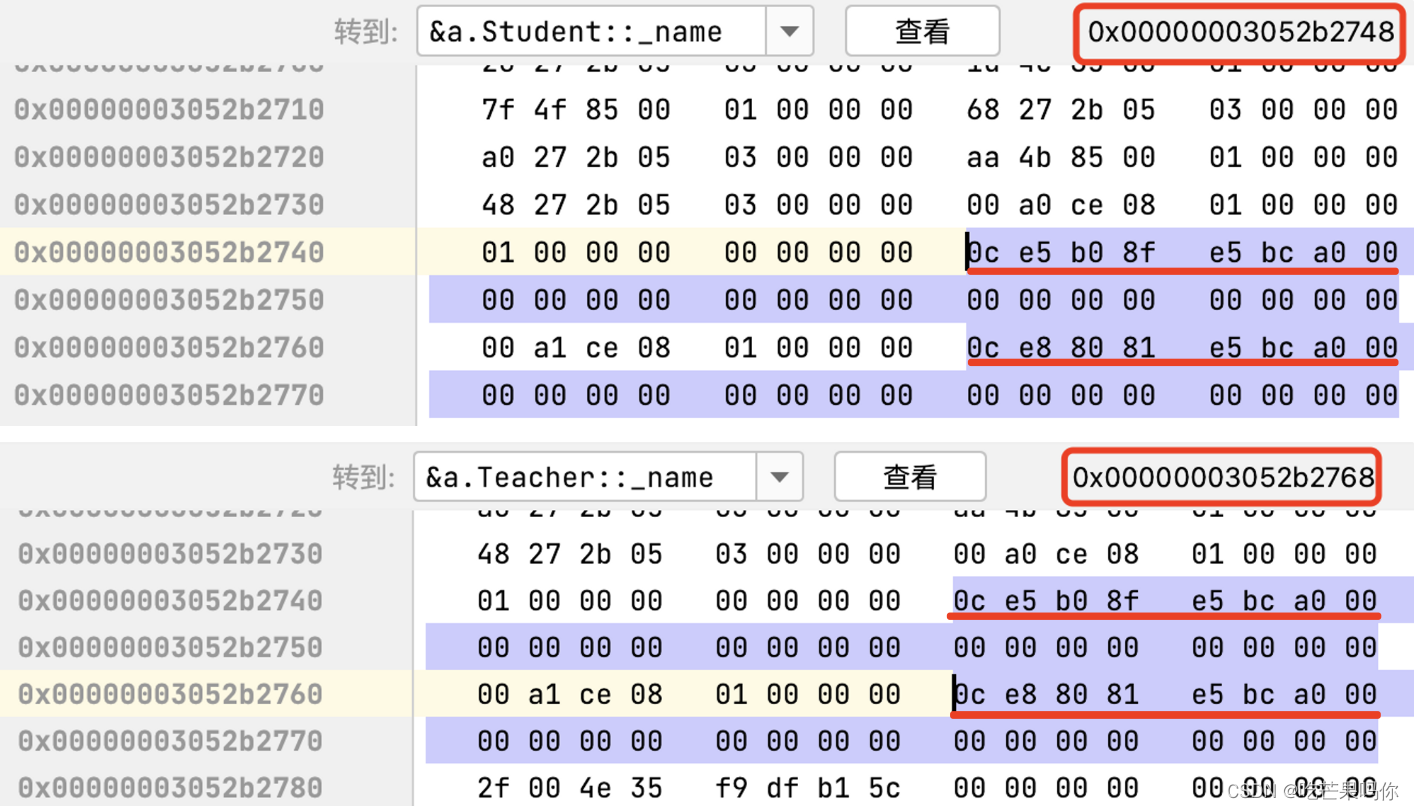
Task: Click bytes 2f 00 4e 35 in Teacher panel
Action: tap(570, 788)
